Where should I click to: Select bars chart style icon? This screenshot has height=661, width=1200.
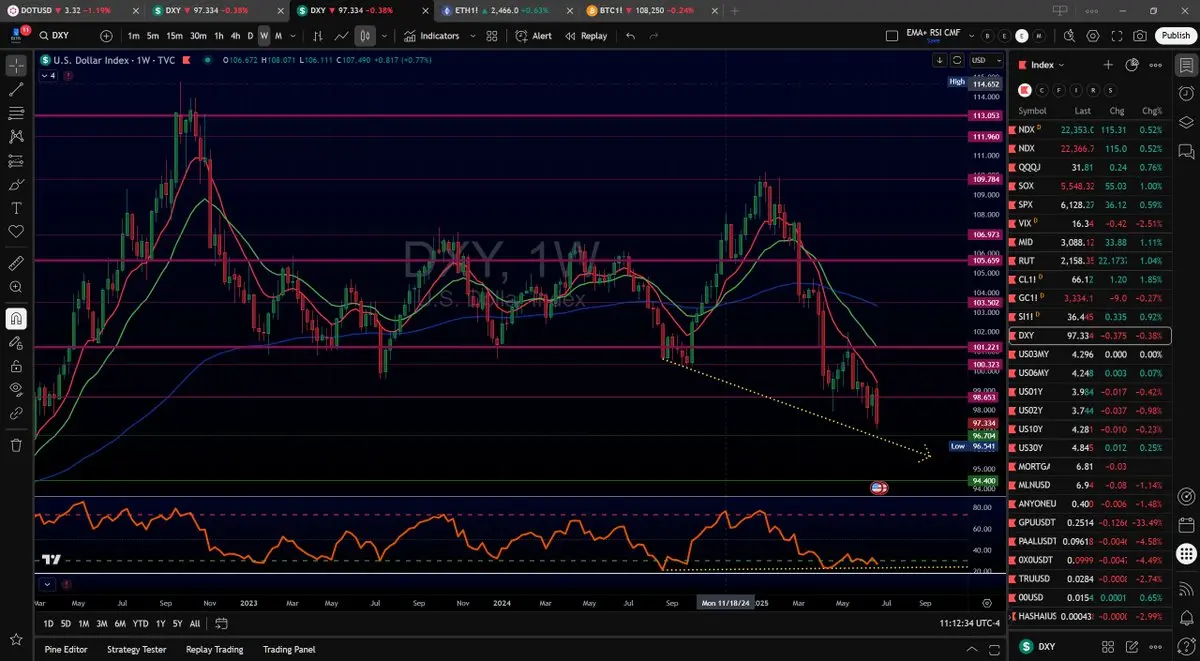pos(318,36)
